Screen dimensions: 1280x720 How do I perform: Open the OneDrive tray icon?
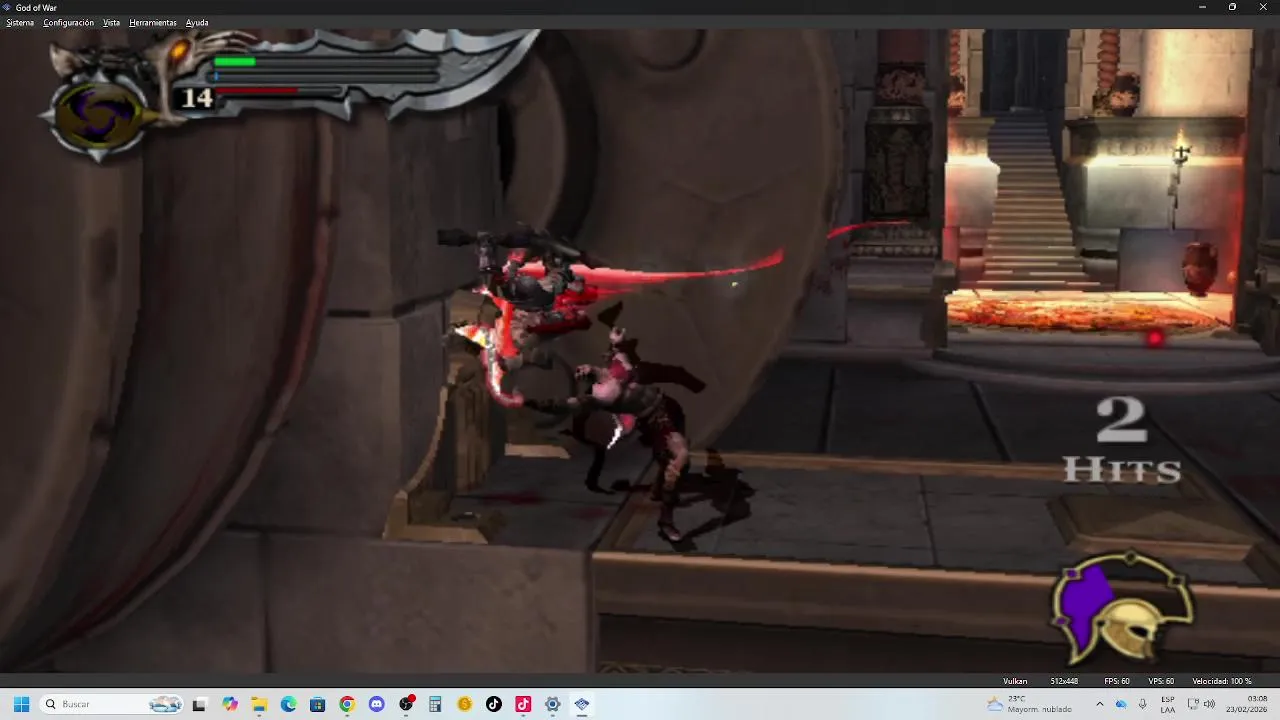pos(1121,704)
